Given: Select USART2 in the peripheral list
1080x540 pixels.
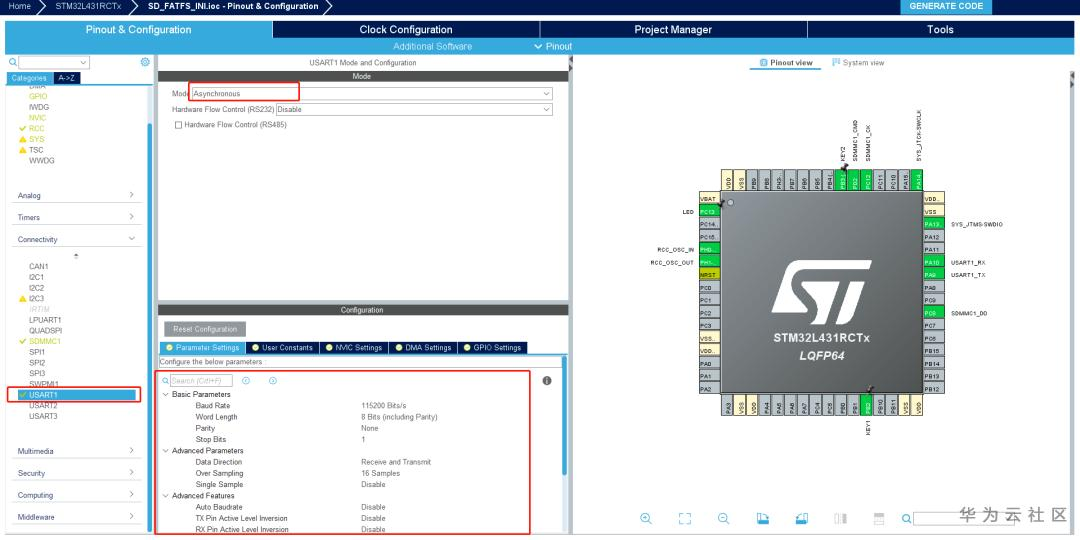Looking at the screenshot, I should coord(43,406).
